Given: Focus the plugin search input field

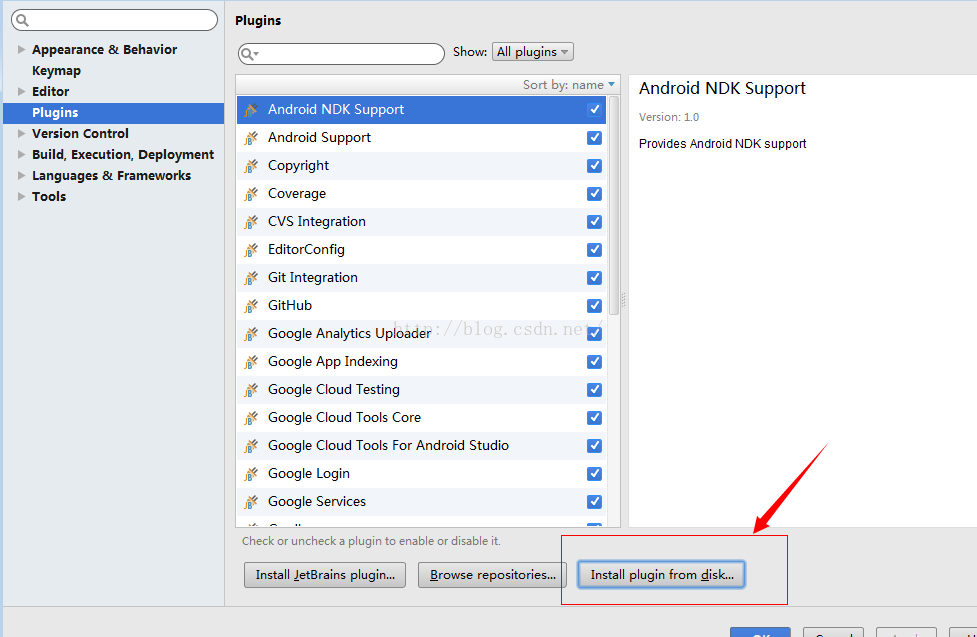Looking at the screenshot, I should tap(341, 54).
